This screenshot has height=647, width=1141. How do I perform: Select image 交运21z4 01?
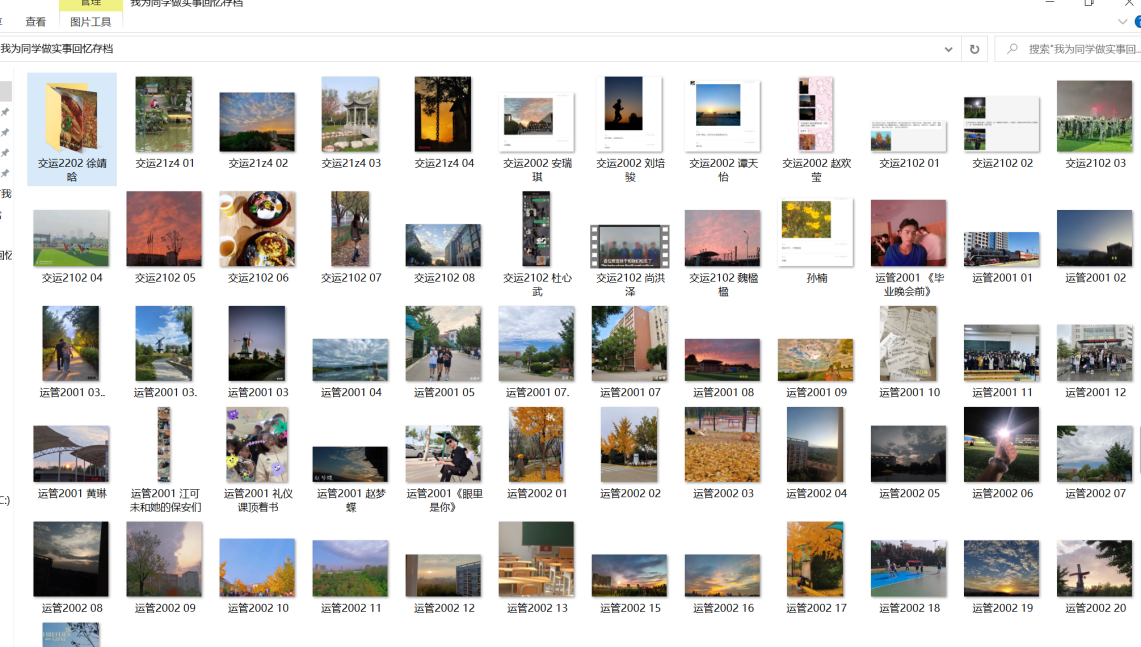(x=164, y=115)
